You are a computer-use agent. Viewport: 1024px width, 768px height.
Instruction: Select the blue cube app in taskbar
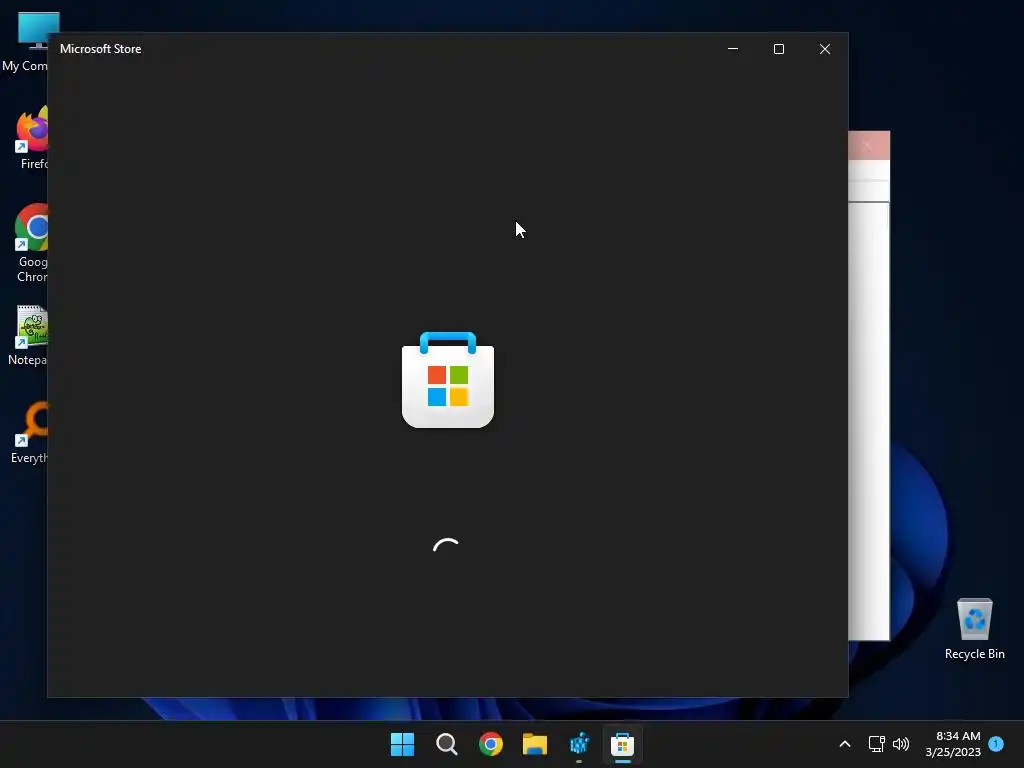pyautogui.click(x=579, y=744)
